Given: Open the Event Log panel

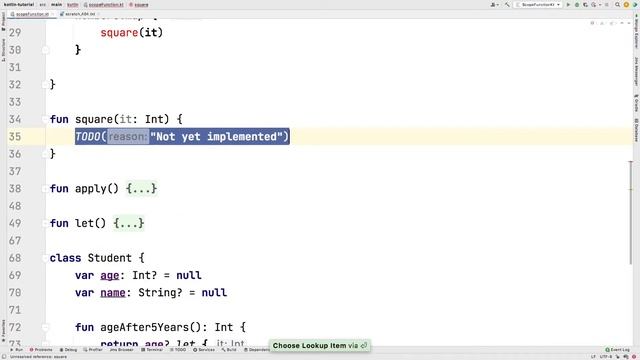Looking at the screenshot, I should pyautogui.click(x=618, y=350).
